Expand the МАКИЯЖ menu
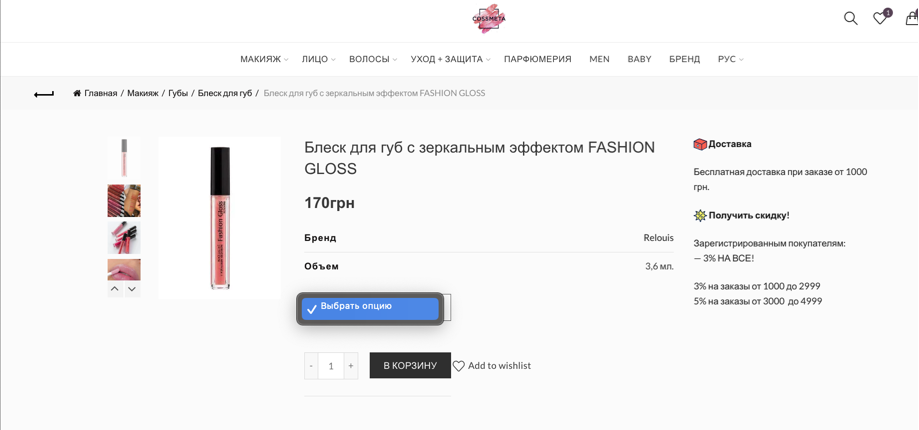 click(x=264, y=59)
